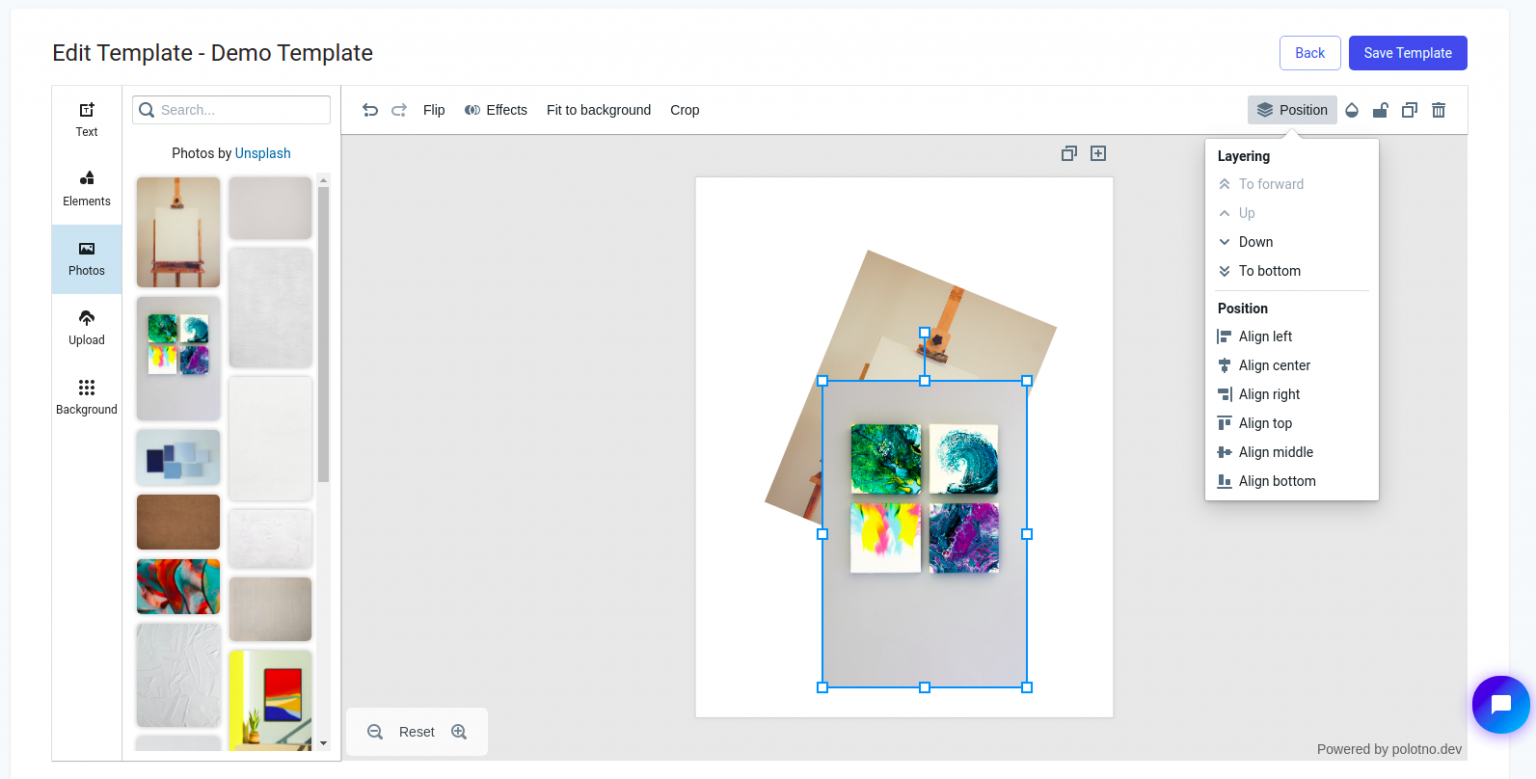Click scrollbar down arrow in photo list

pyautogui.click(x=323, y=743)
